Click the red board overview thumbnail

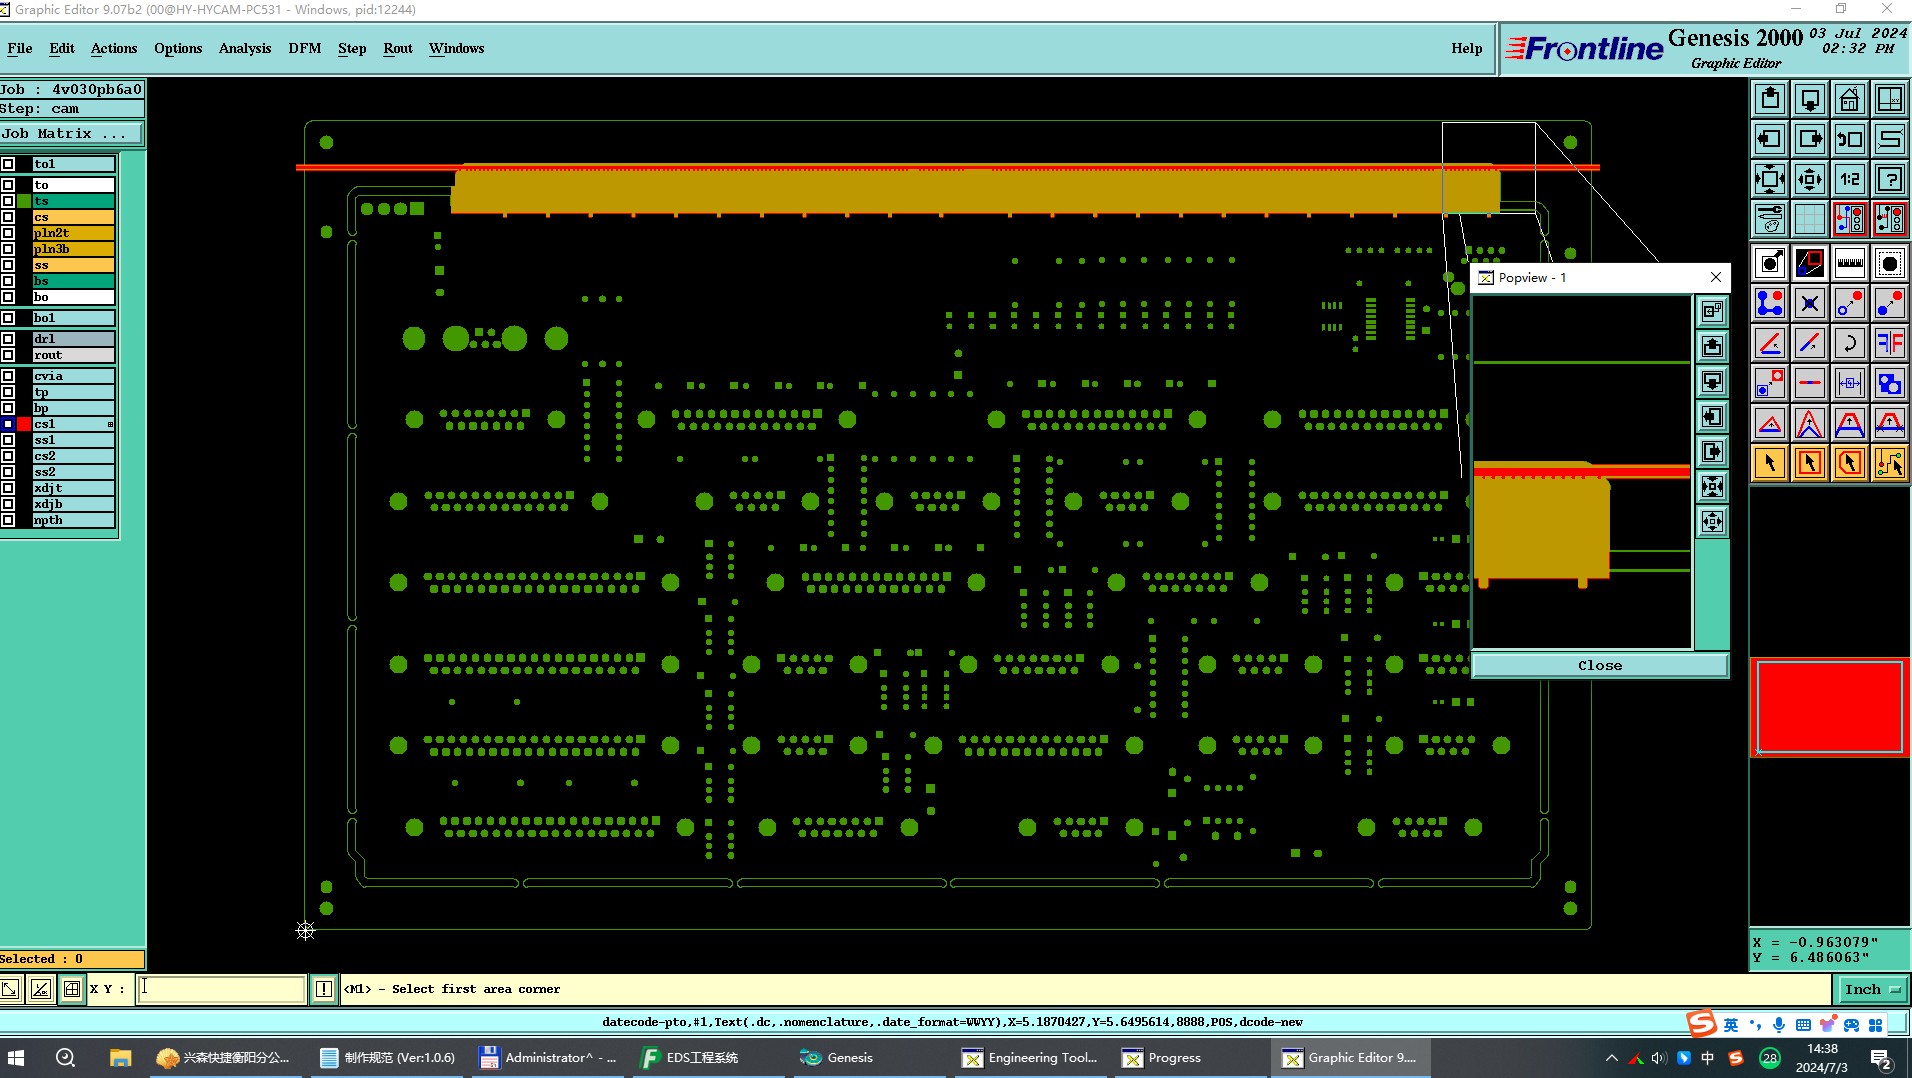tap(1829, 706)
